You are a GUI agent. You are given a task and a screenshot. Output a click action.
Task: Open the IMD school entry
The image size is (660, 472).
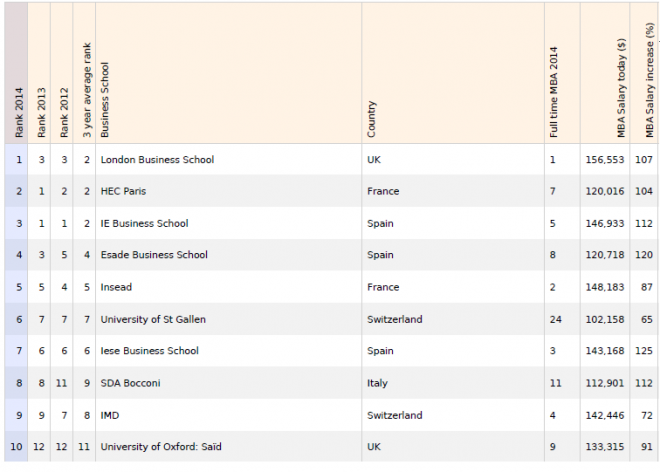point(110,415)
